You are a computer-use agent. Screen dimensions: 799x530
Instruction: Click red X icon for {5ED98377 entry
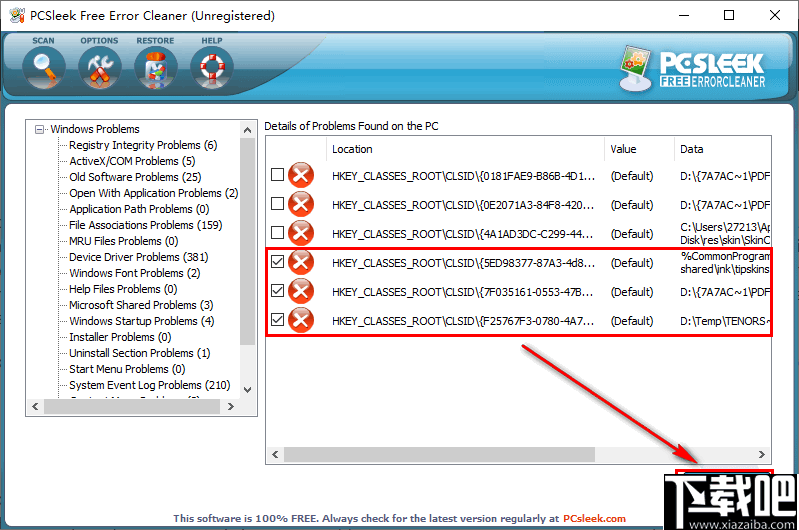(301, 263)
